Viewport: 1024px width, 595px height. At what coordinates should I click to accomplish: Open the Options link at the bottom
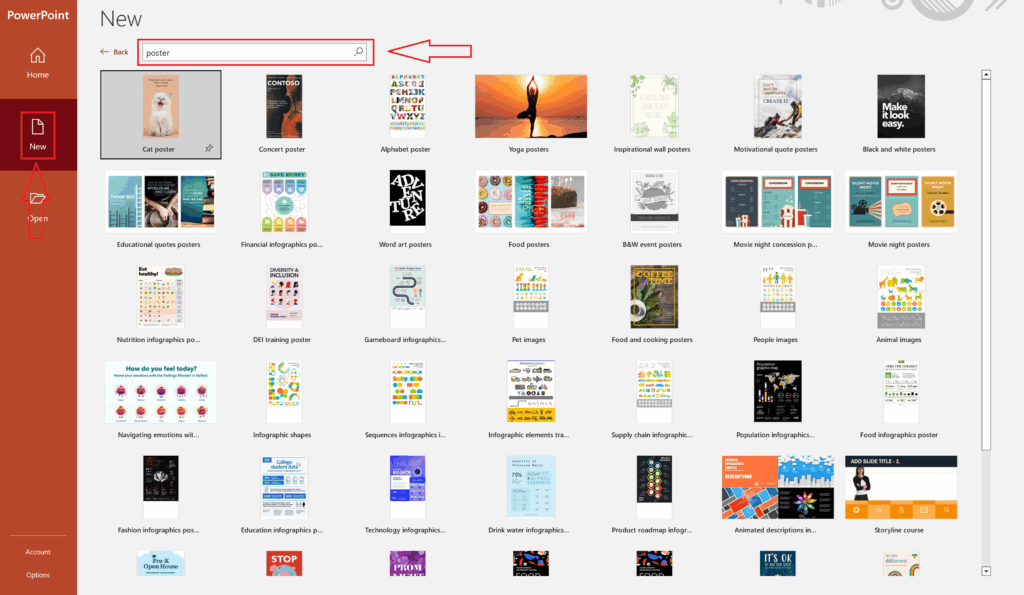pos(37,574)
